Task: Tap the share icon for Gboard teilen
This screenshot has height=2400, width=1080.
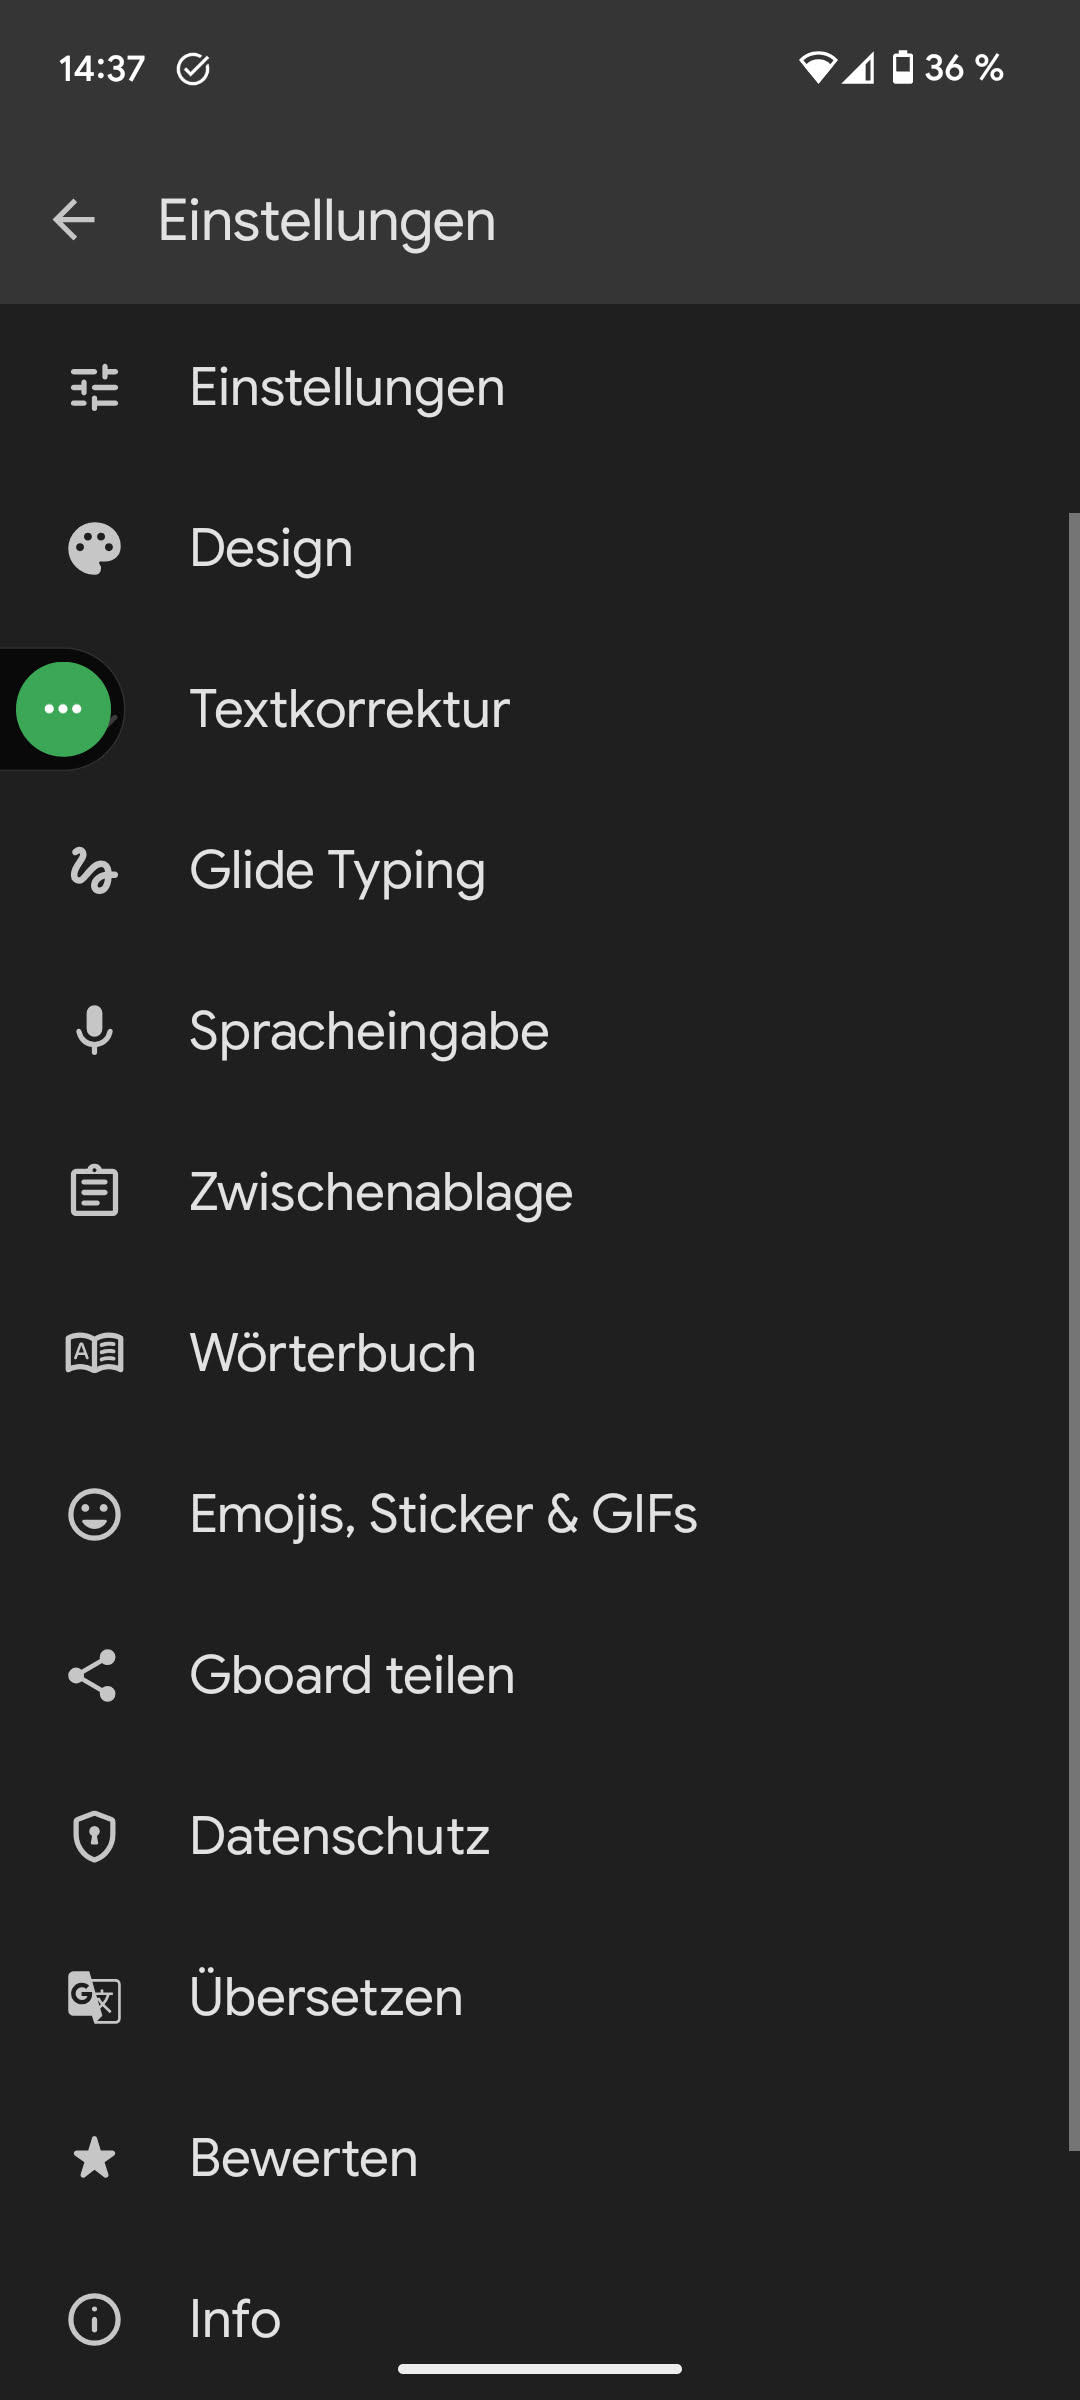Action: 94,1675
